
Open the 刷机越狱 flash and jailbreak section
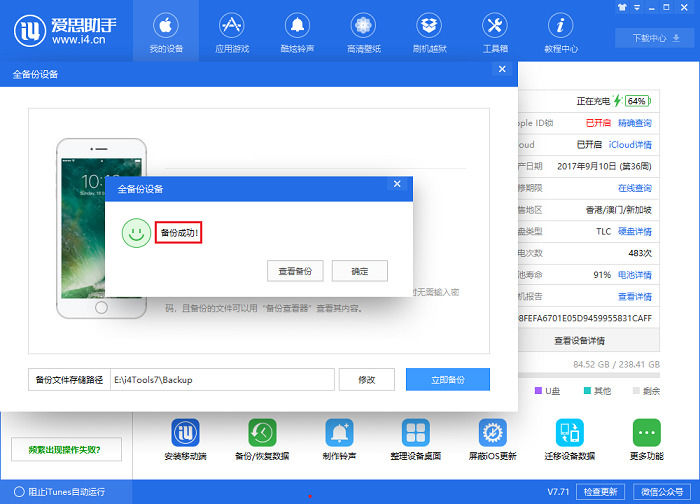[x=429, y=32]
